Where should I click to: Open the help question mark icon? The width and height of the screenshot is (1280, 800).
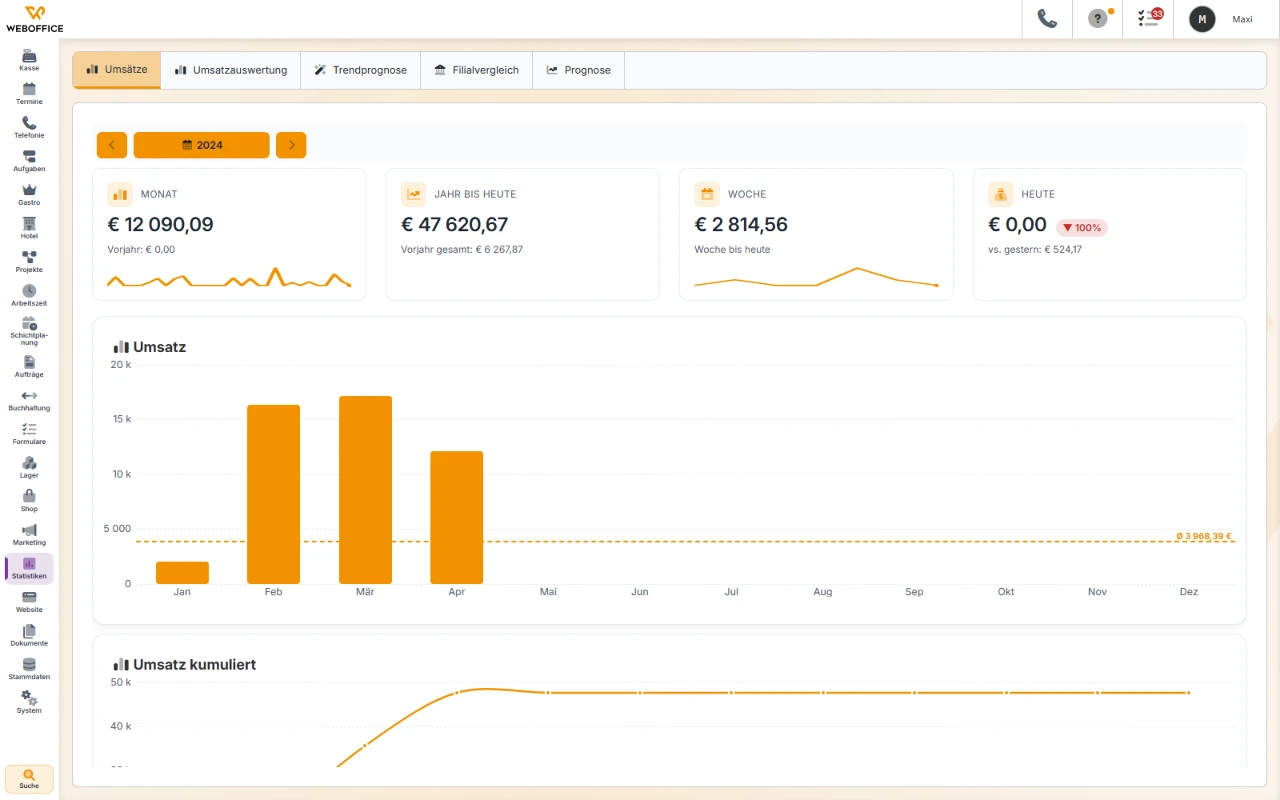1098,19
